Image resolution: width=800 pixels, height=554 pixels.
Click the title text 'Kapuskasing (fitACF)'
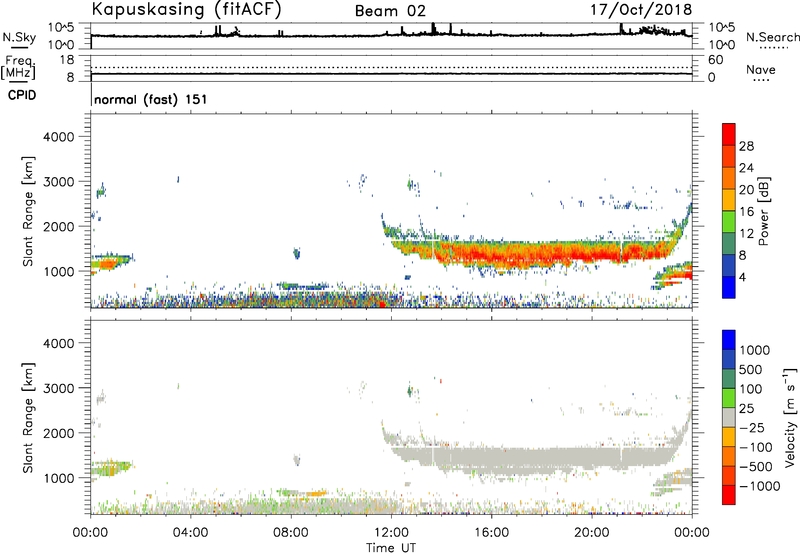click(186, 9)
